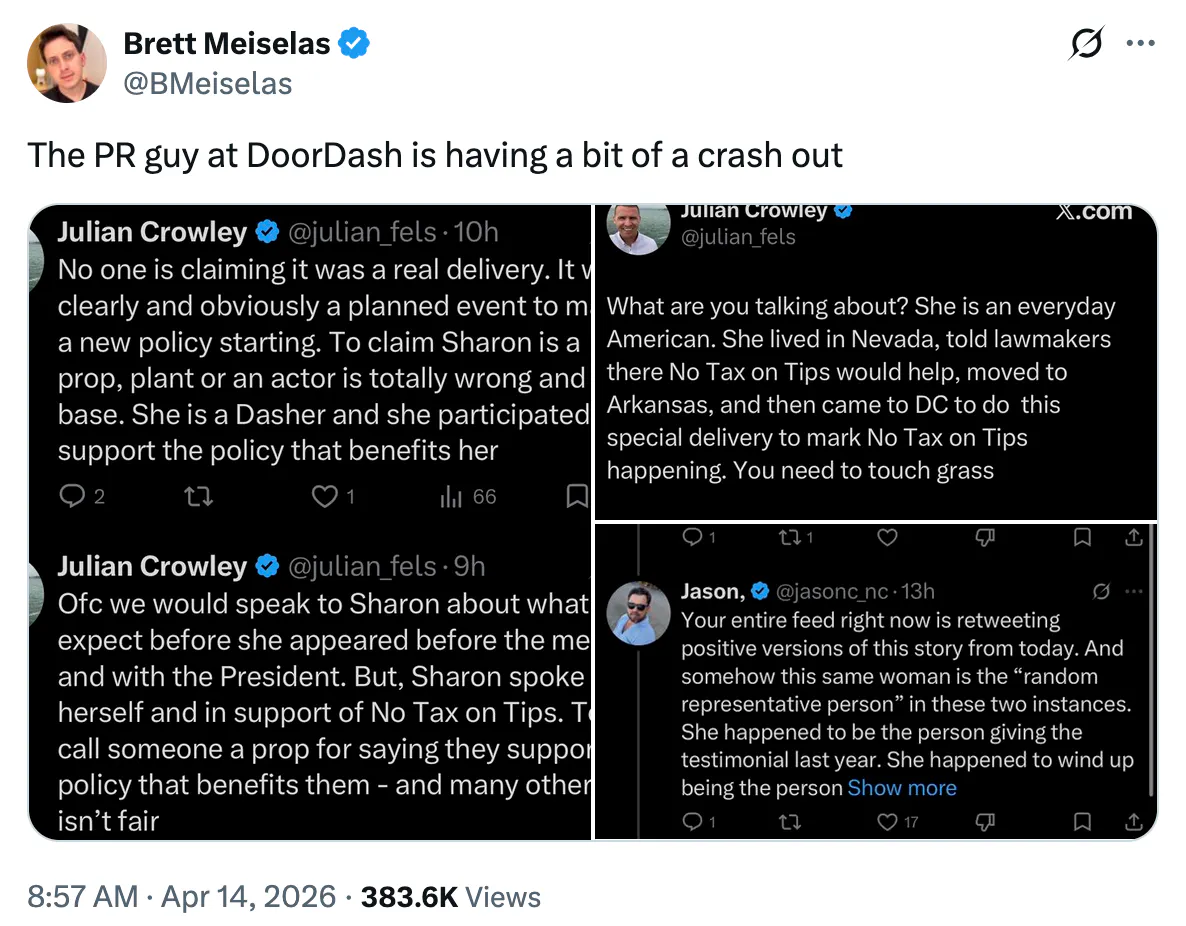Click the analytics views icon showing 66
This screenshot has height=926, width=1186.
pos(453,496)
